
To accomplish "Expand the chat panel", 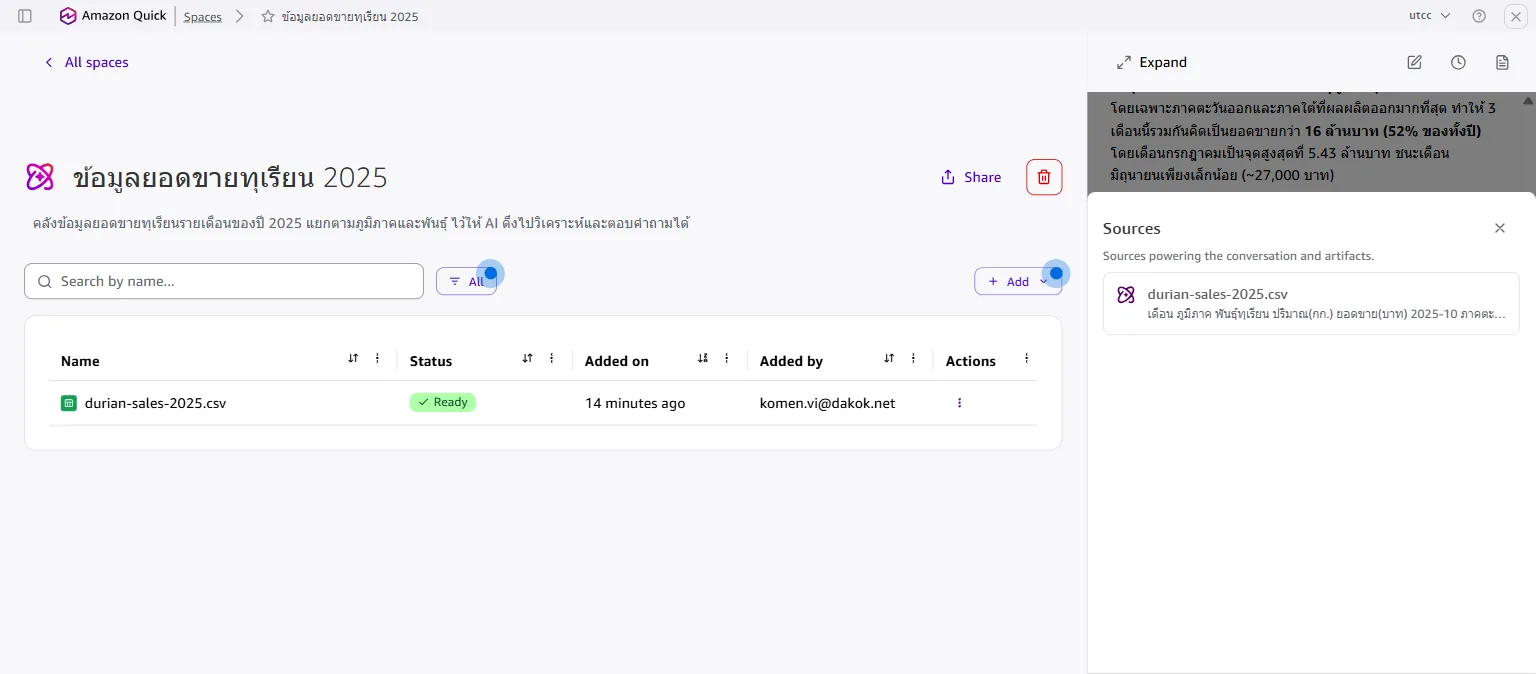I will click(x=1152, y=62).
